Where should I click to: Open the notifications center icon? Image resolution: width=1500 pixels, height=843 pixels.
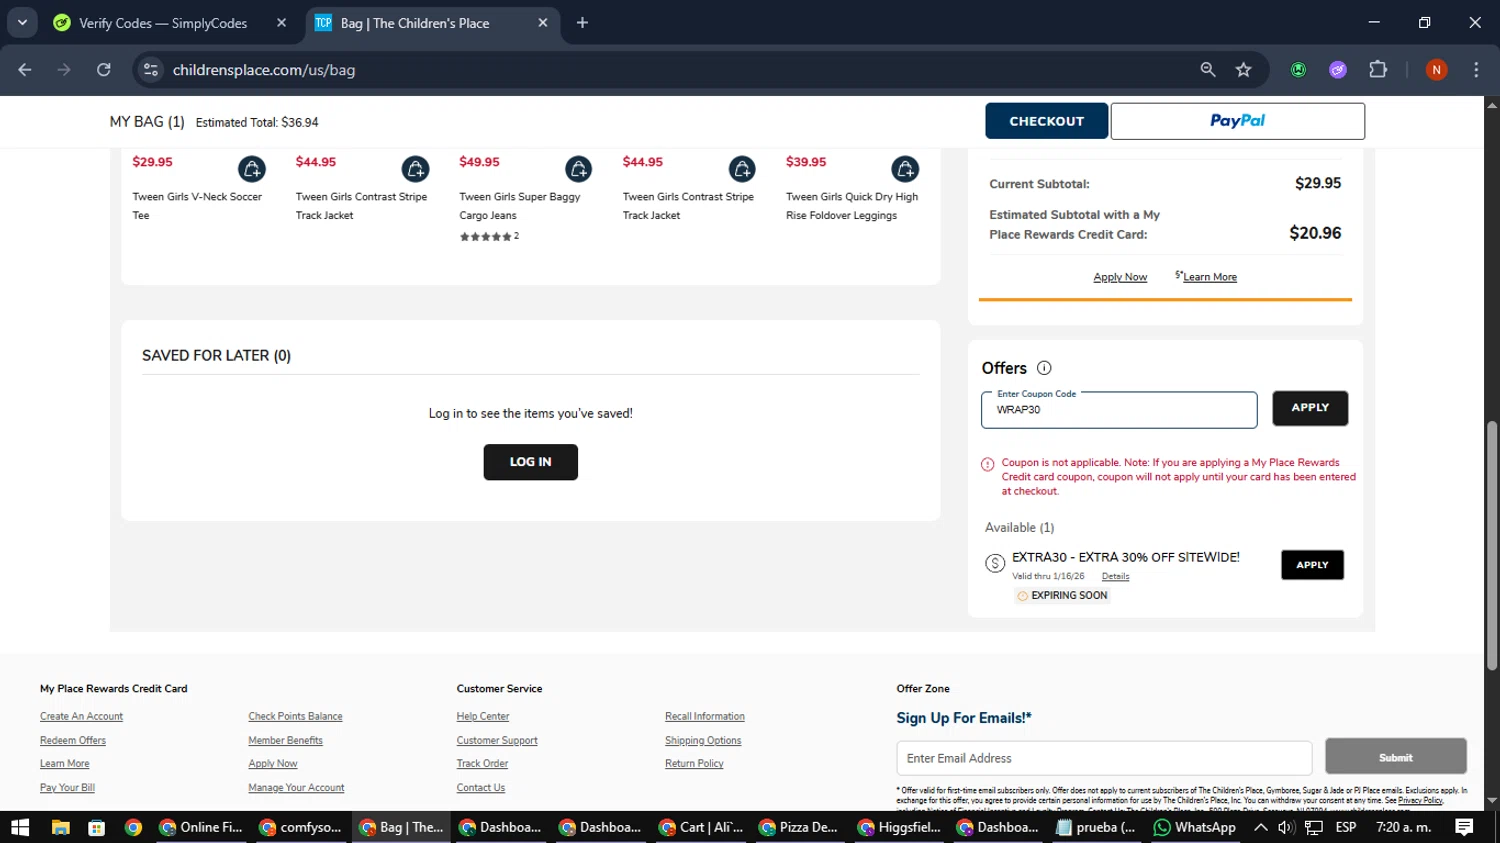(x=1464, y=827)
